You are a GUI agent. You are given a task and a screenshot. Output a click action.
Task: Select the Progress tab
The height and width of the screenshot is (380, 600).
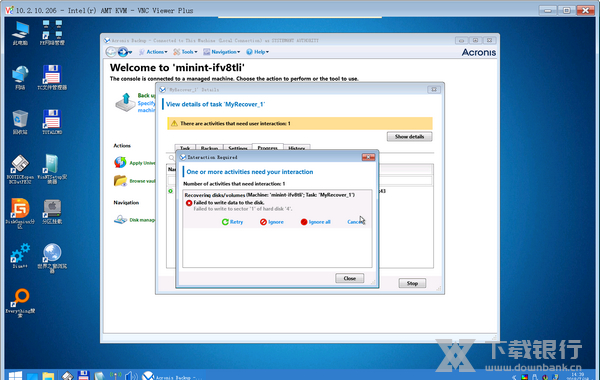click(267, 148)
